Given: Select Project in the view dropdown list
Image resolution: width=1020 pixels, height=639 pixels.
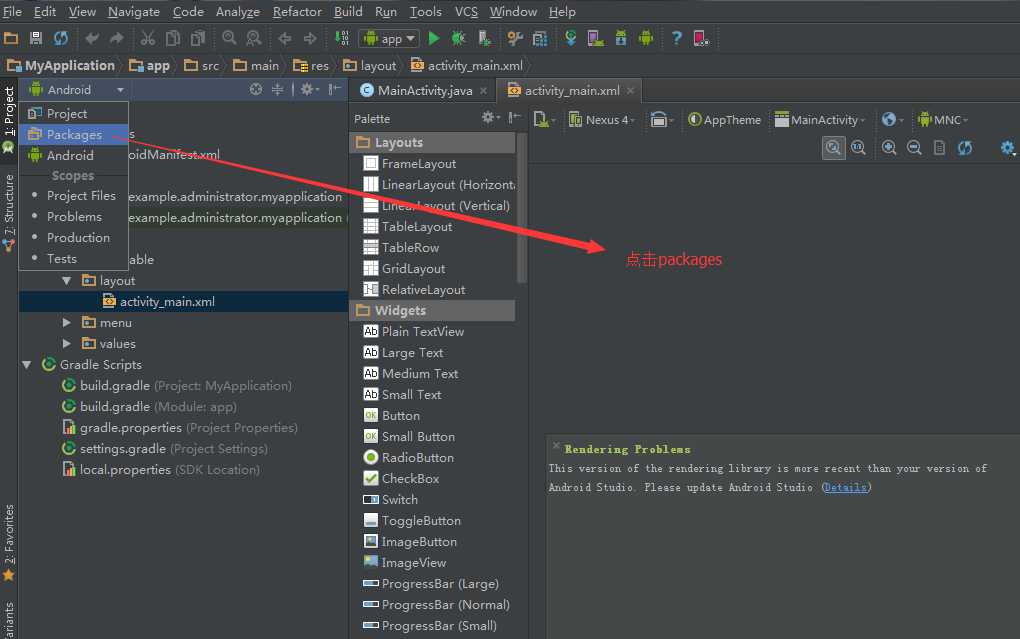Looking at the screenshot, I should coord(74,113).
